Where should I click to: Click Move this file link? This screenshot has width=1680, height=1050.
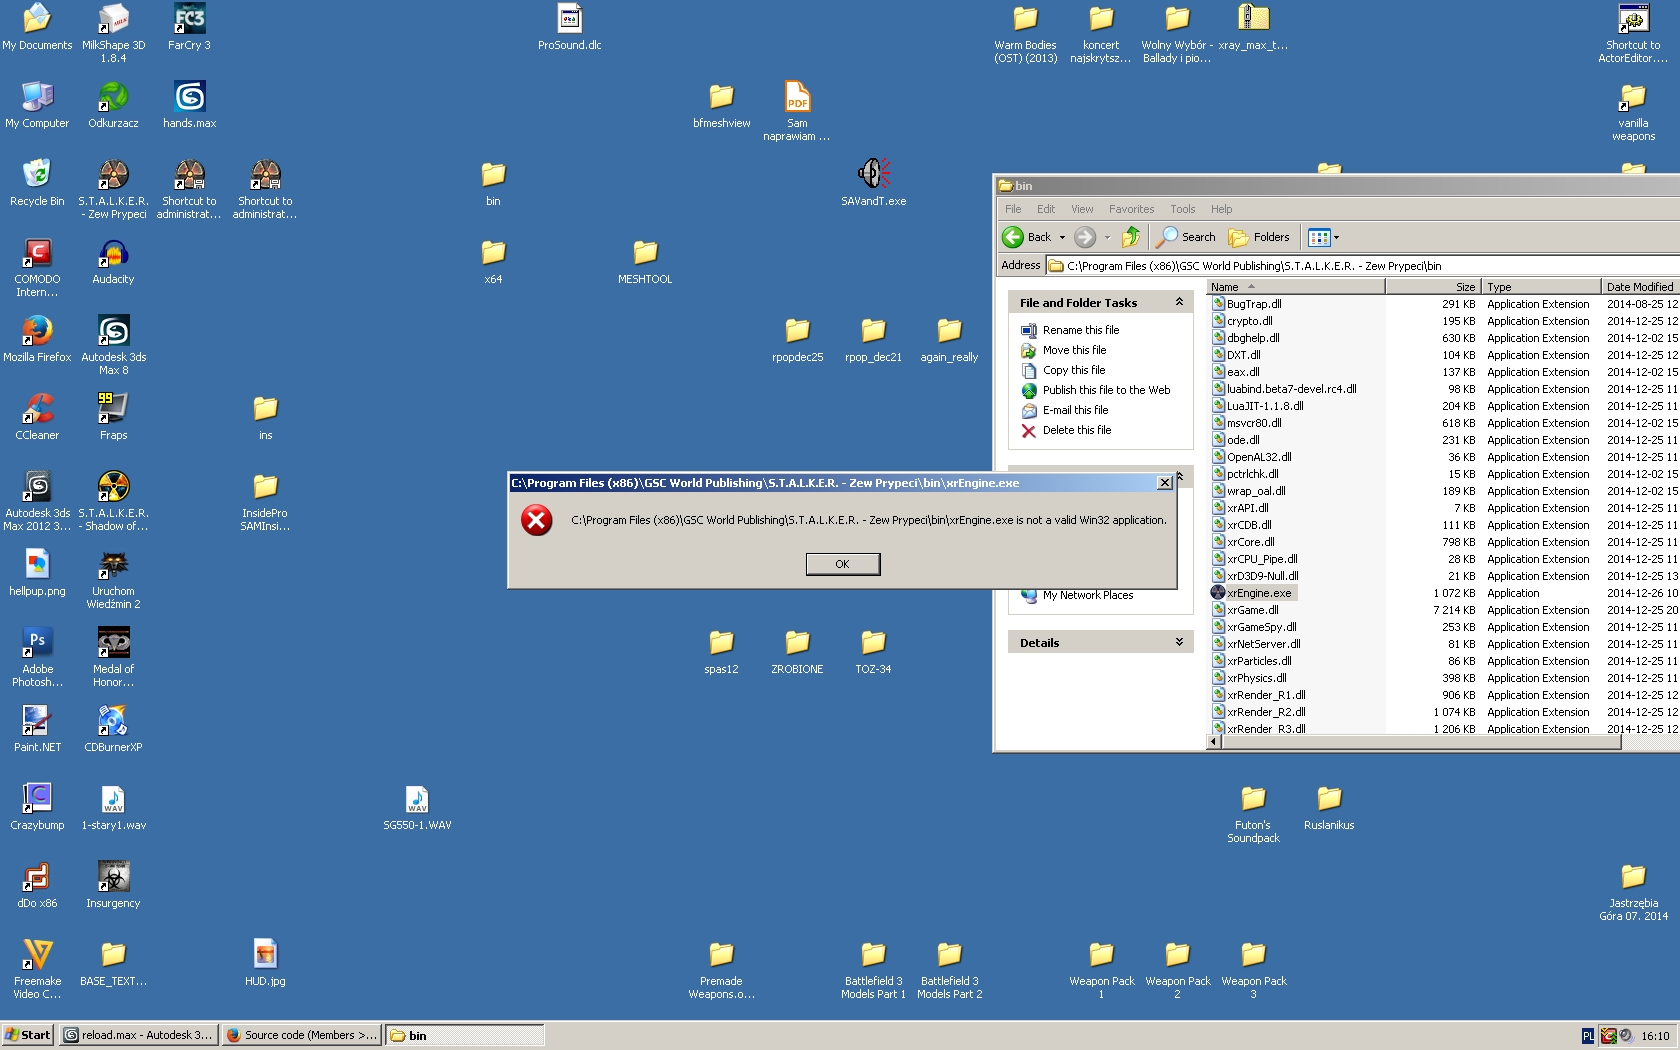1074,350
